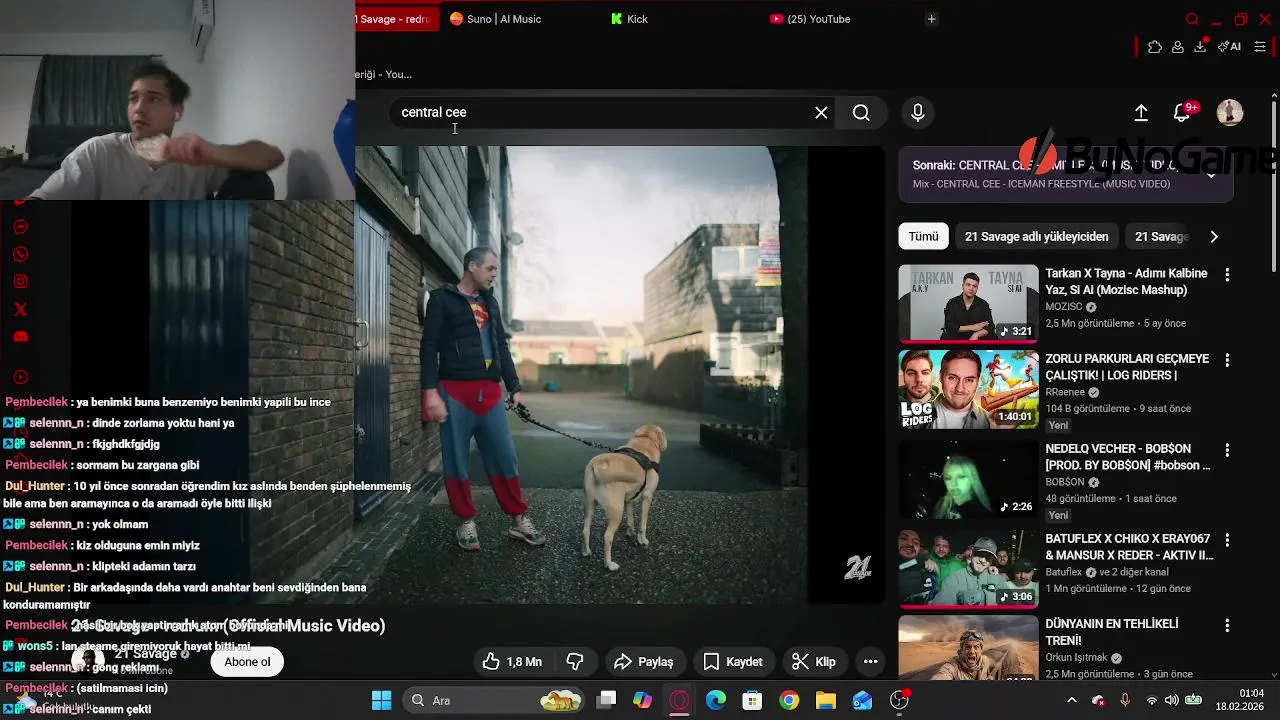Create a clip with Klip button

(x=814, y=661)
